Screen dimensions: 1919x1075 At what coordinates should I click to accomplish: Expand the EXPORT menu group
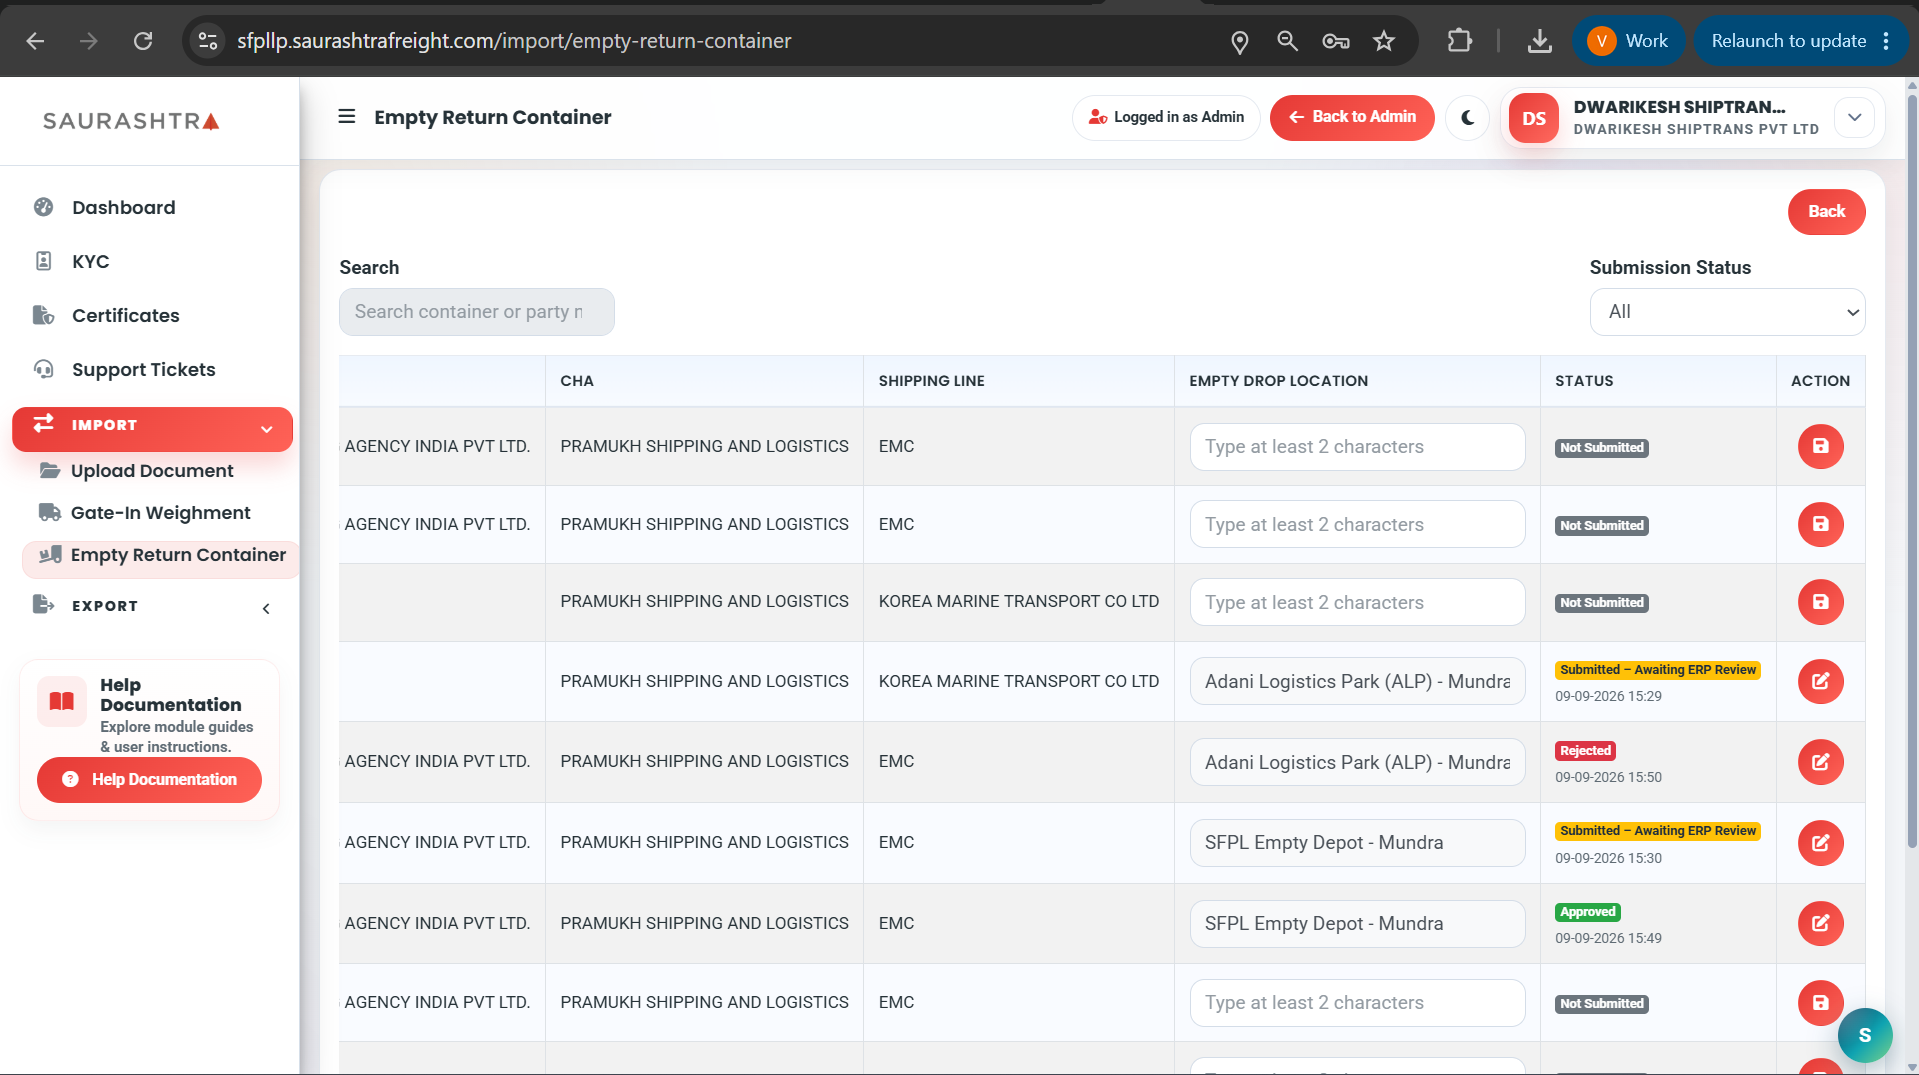coord(152,606)
